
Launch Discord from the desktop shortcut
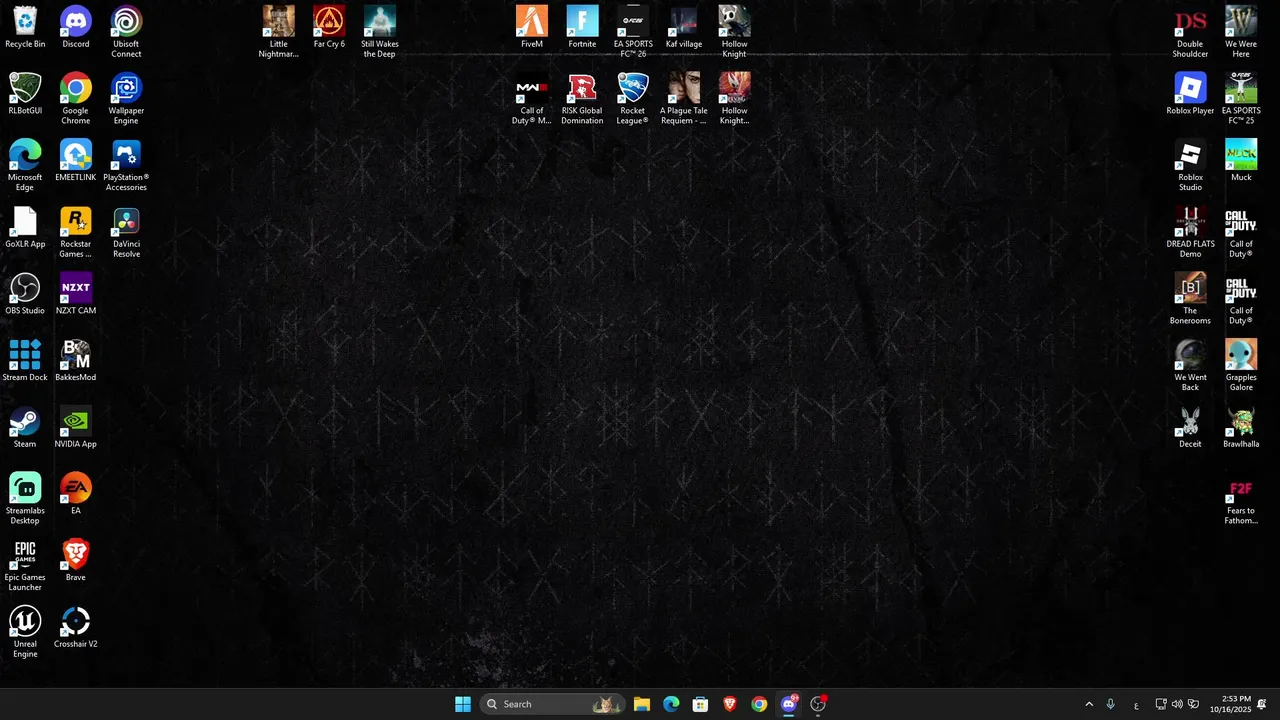tap(76, 28)
